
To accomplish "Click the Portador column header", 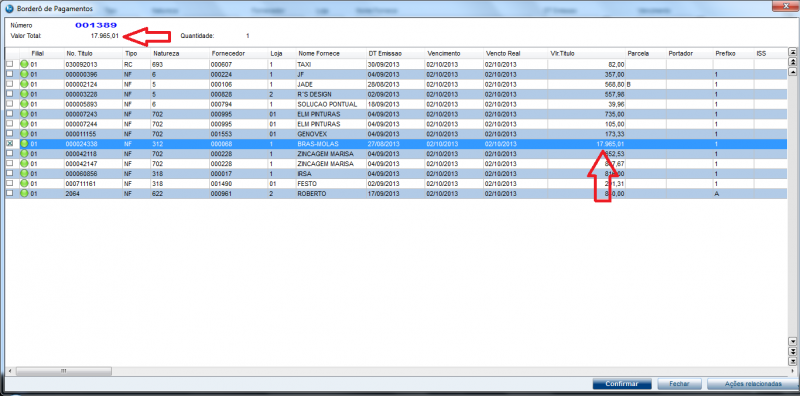I will [x=690, y=53].
